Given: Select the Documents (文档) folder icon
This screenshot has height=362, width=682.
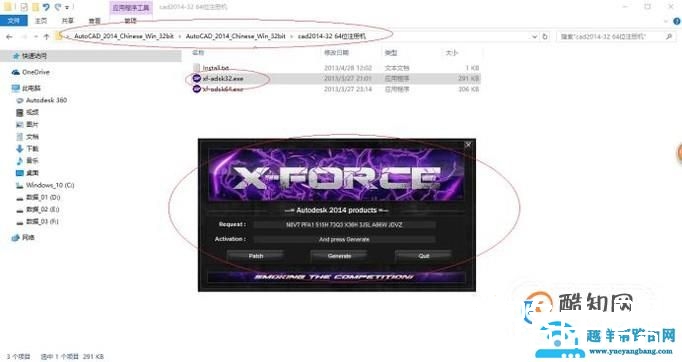Looking at the screenshot, I should (20, 137).
